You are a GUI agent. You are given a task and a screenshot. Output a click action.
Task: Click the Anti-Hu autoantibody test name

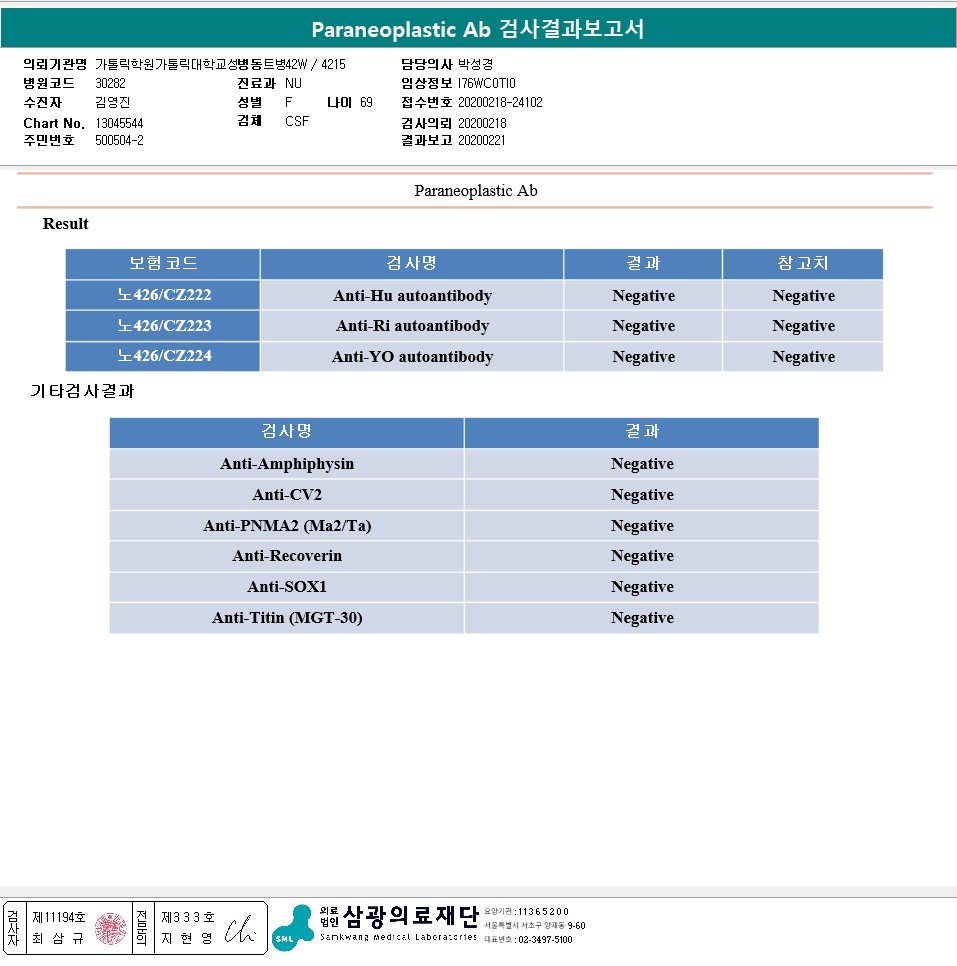point(412,296)
